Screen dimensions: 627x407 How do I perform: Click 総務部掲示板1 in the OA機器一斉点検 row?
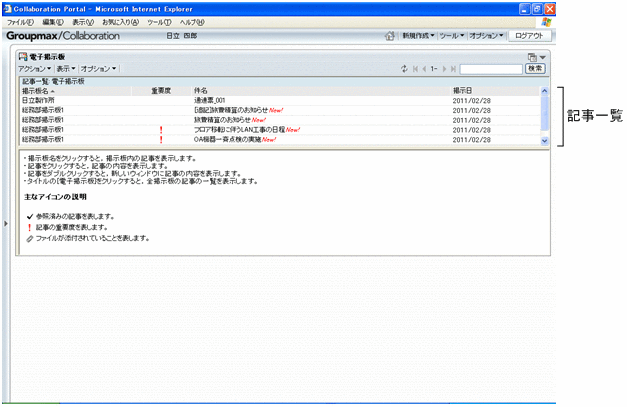coord(43,140)
